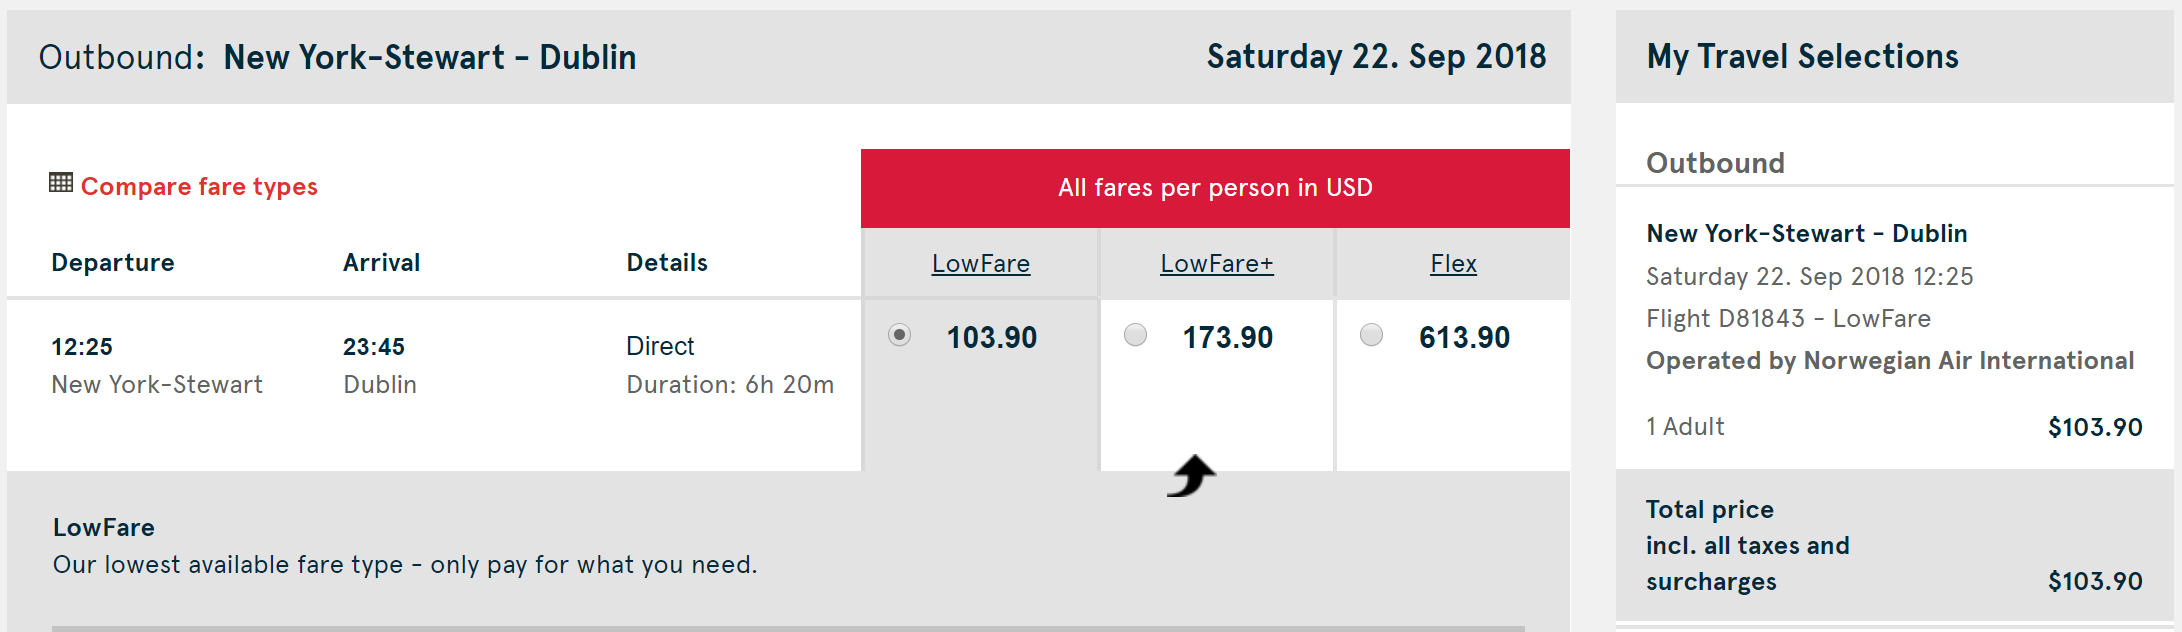Screen dimensions: 2182x632
Task: Open the LowFare column header link
Action: pyautogui.click(x=980, y=264)
